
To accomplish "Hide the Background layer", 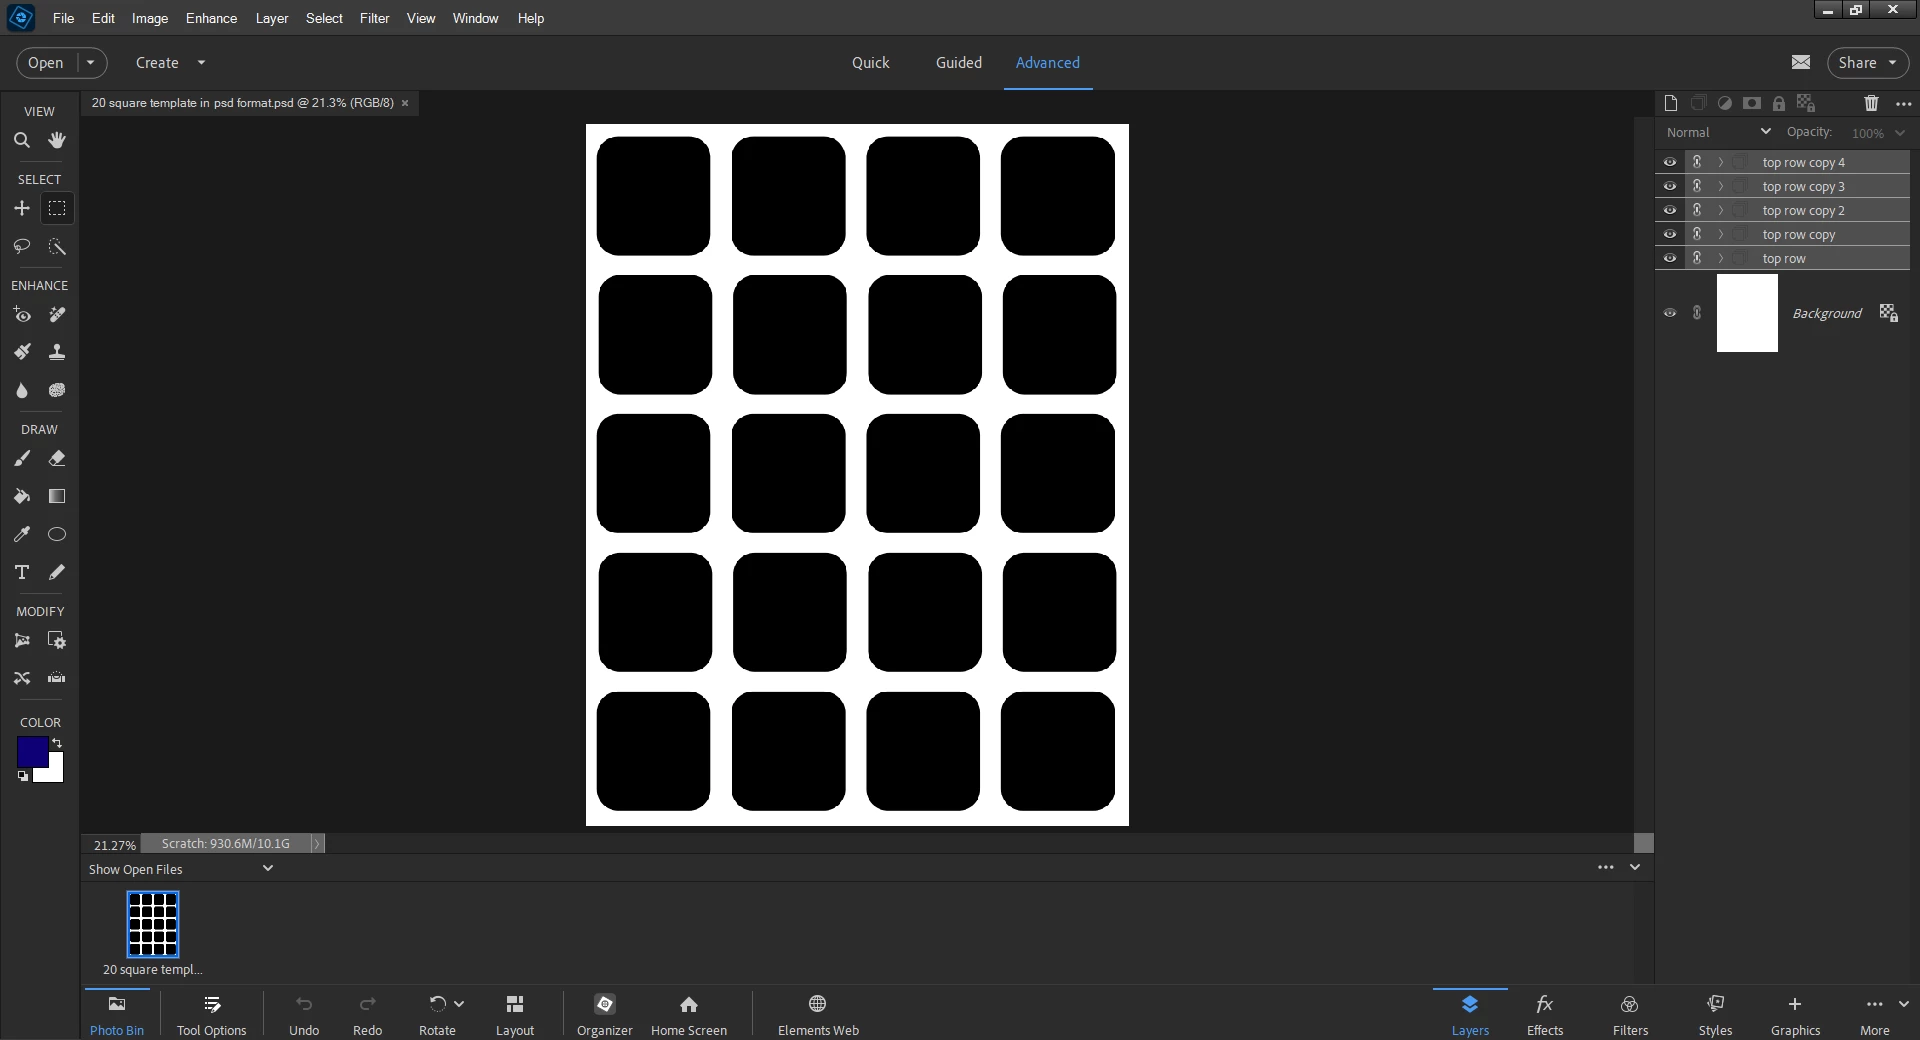I will tap(1669, 313).
